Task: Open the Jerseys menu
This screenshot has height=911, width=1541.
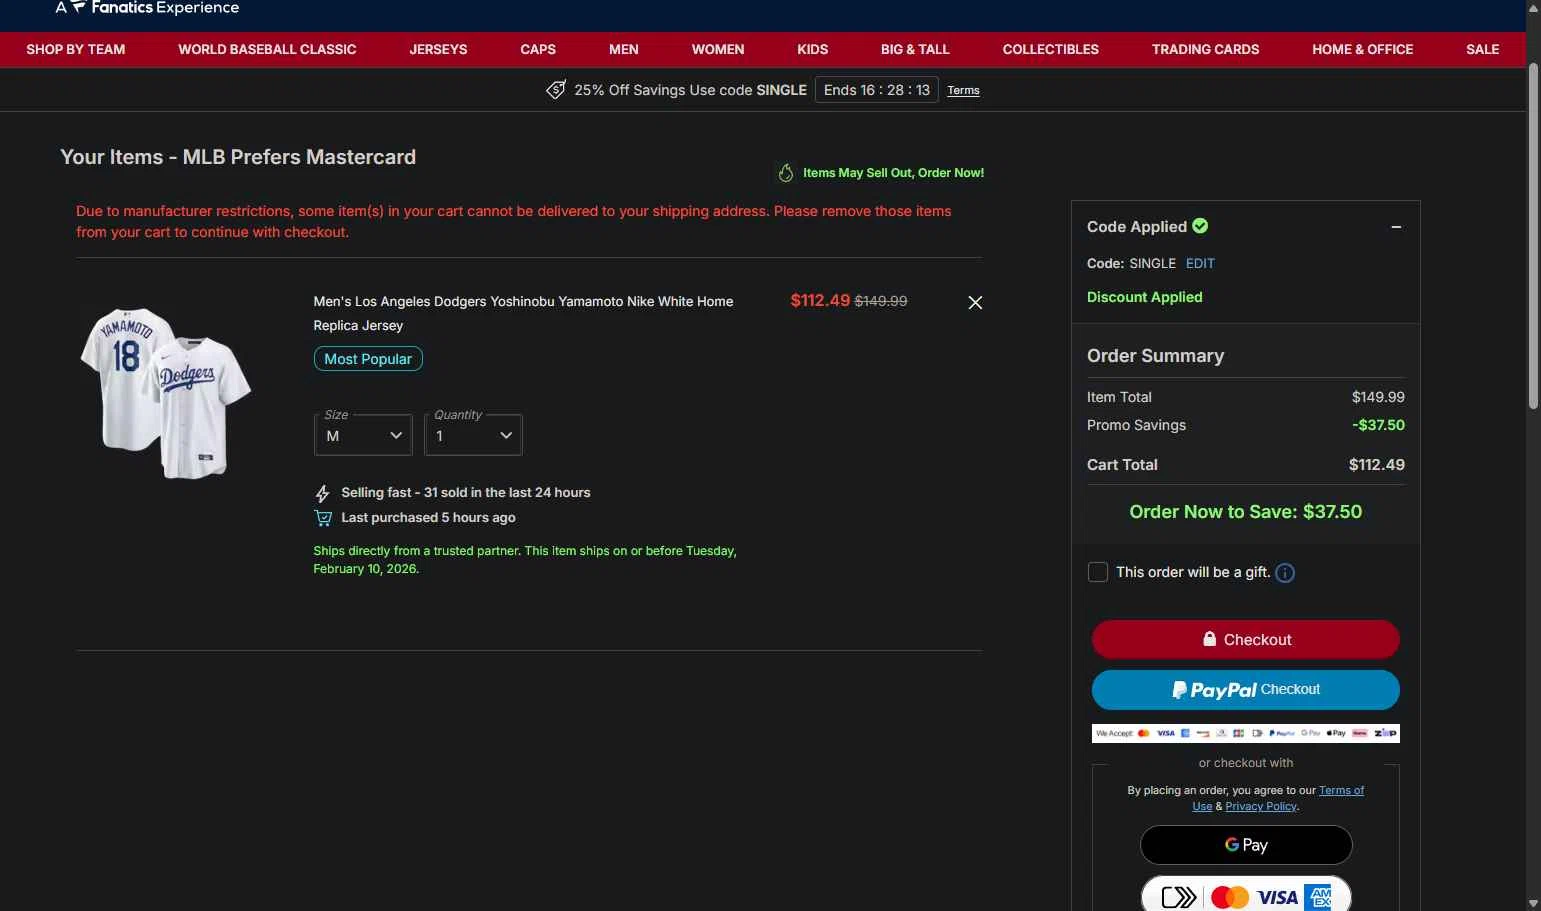Action: (438, 49)
